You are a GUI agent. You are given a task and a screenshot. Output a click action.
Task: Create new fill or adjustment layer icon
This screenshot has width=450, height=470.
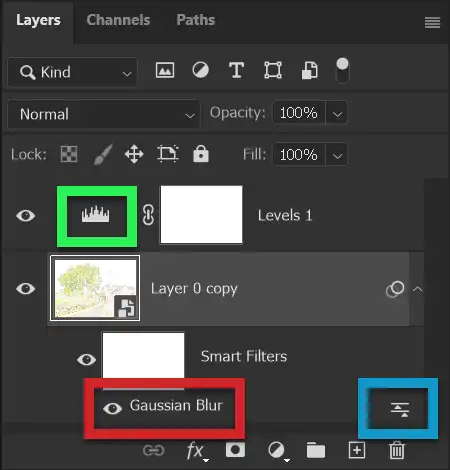coord(278,451)
